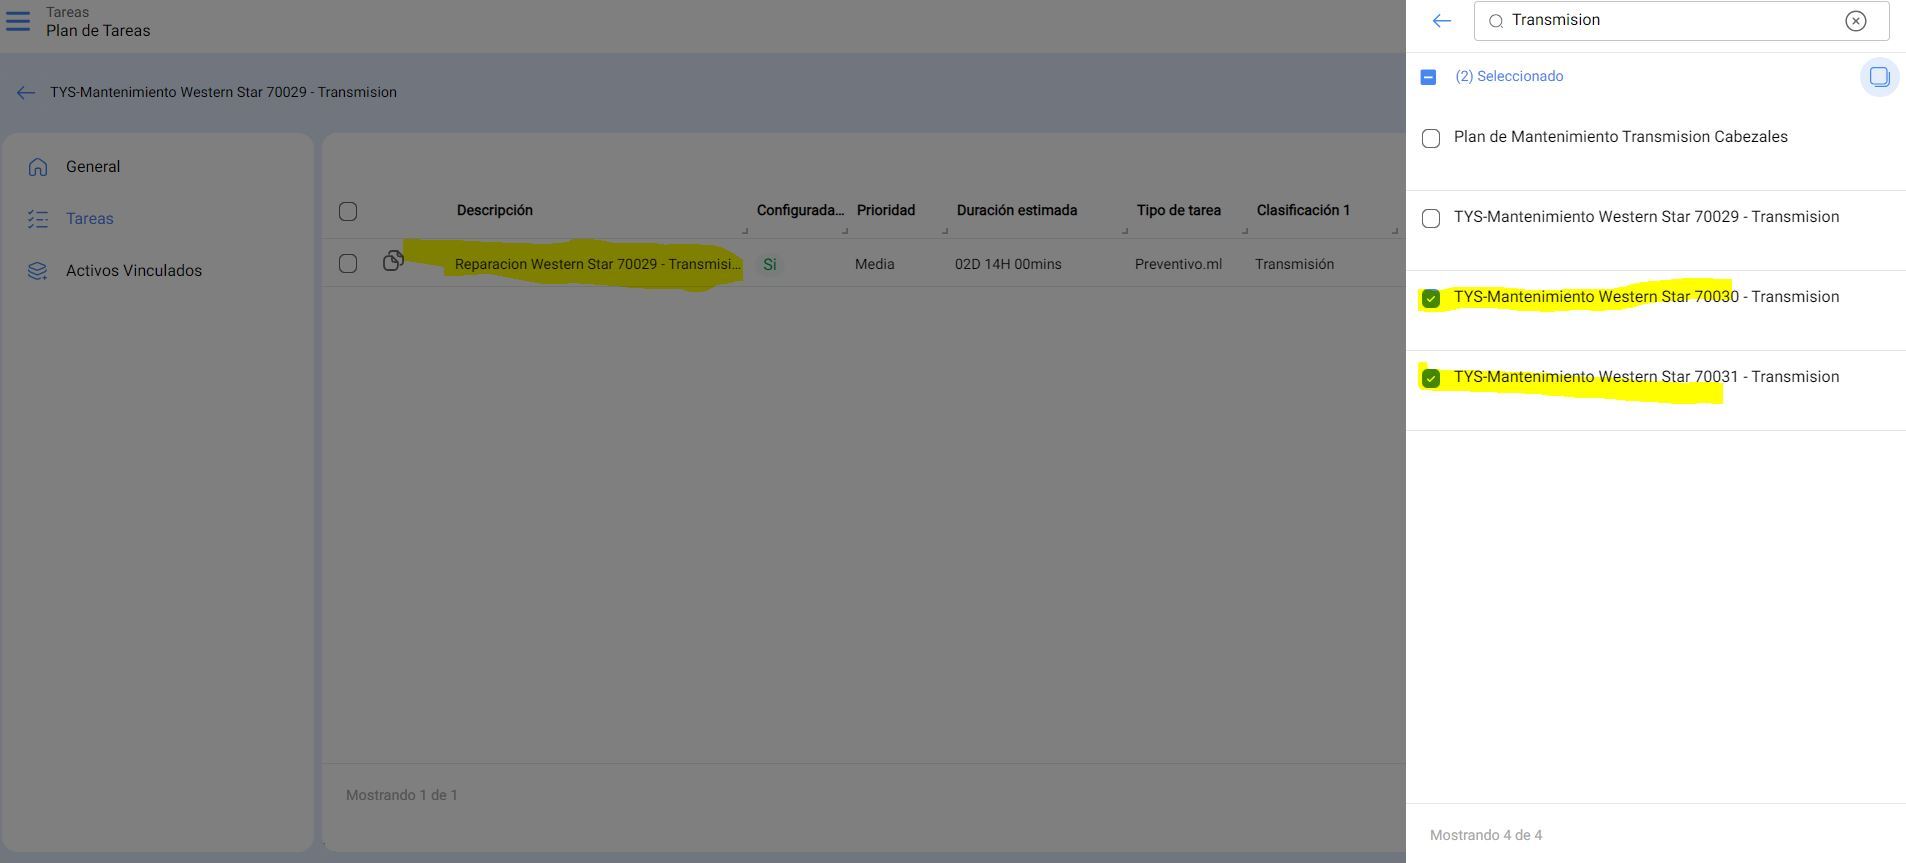Check Plan de Mantenimiento Transmision Cabezales
1906x863 pixels.
pyautogui.click(x=1431, y=139)
